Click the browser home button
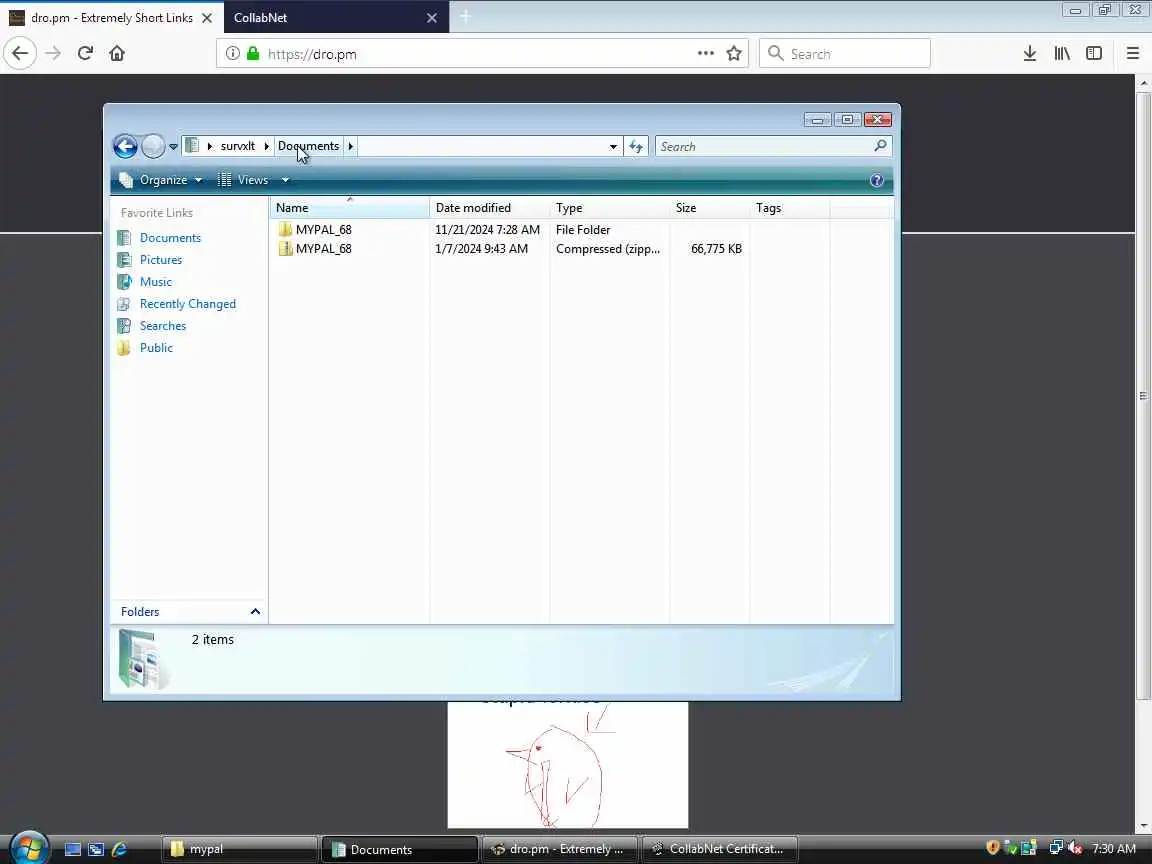 click(x=117, y=53)
